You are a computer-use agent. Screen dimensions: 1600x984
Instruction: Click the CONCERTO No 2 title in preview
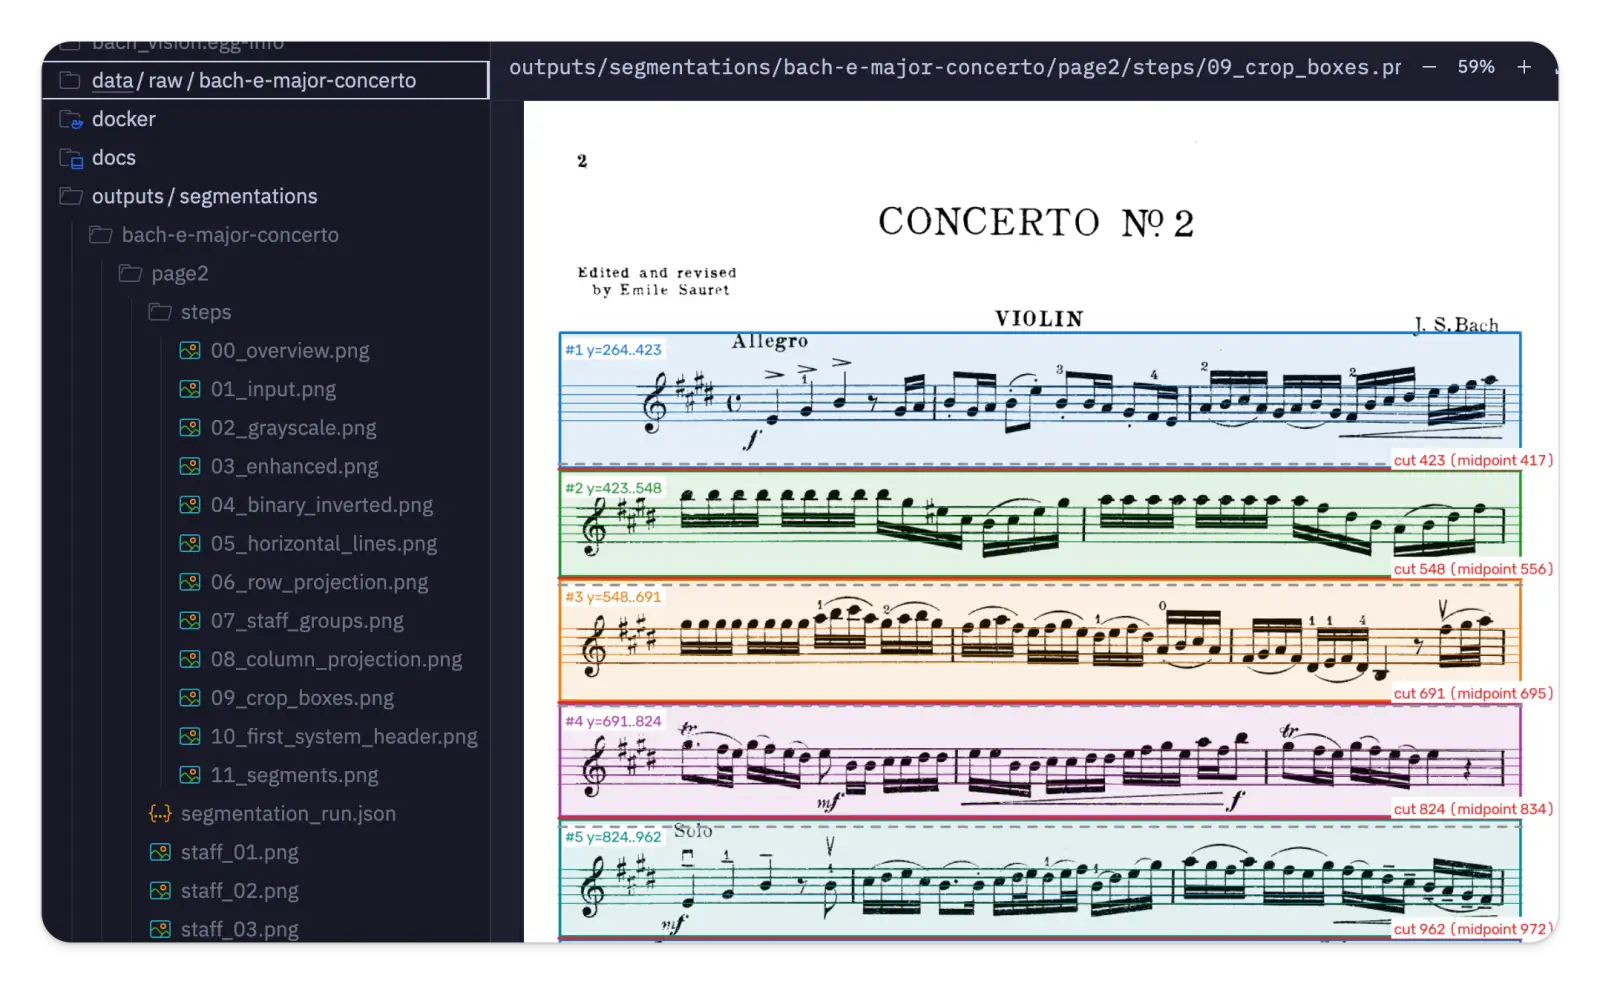coord(1036,222)
